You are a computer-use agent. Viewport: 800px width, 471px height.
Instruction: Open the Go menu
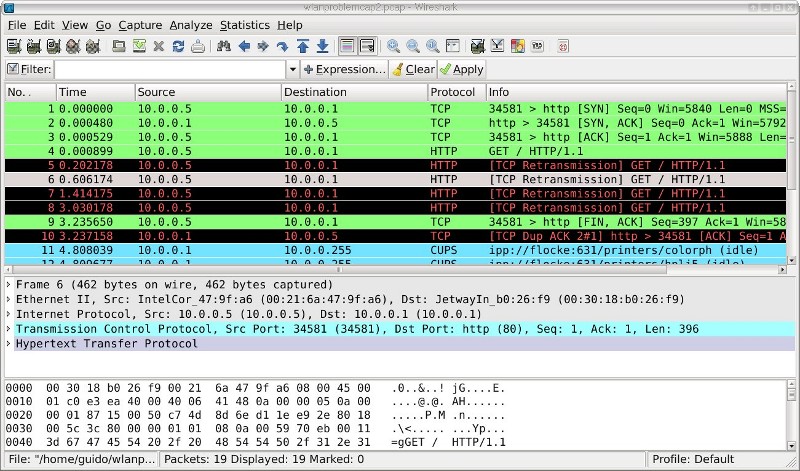[x=104, y=25]
